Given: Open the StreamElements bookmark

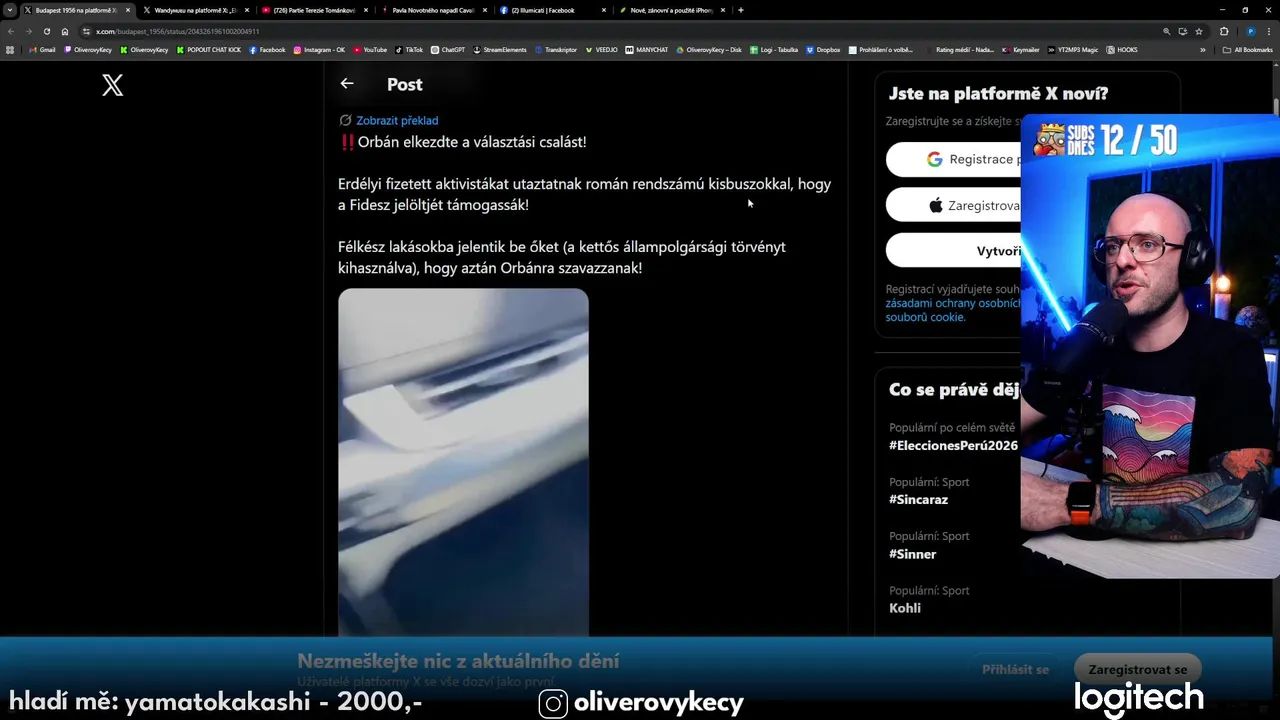Looking at the screenshot, I should 499,50.
